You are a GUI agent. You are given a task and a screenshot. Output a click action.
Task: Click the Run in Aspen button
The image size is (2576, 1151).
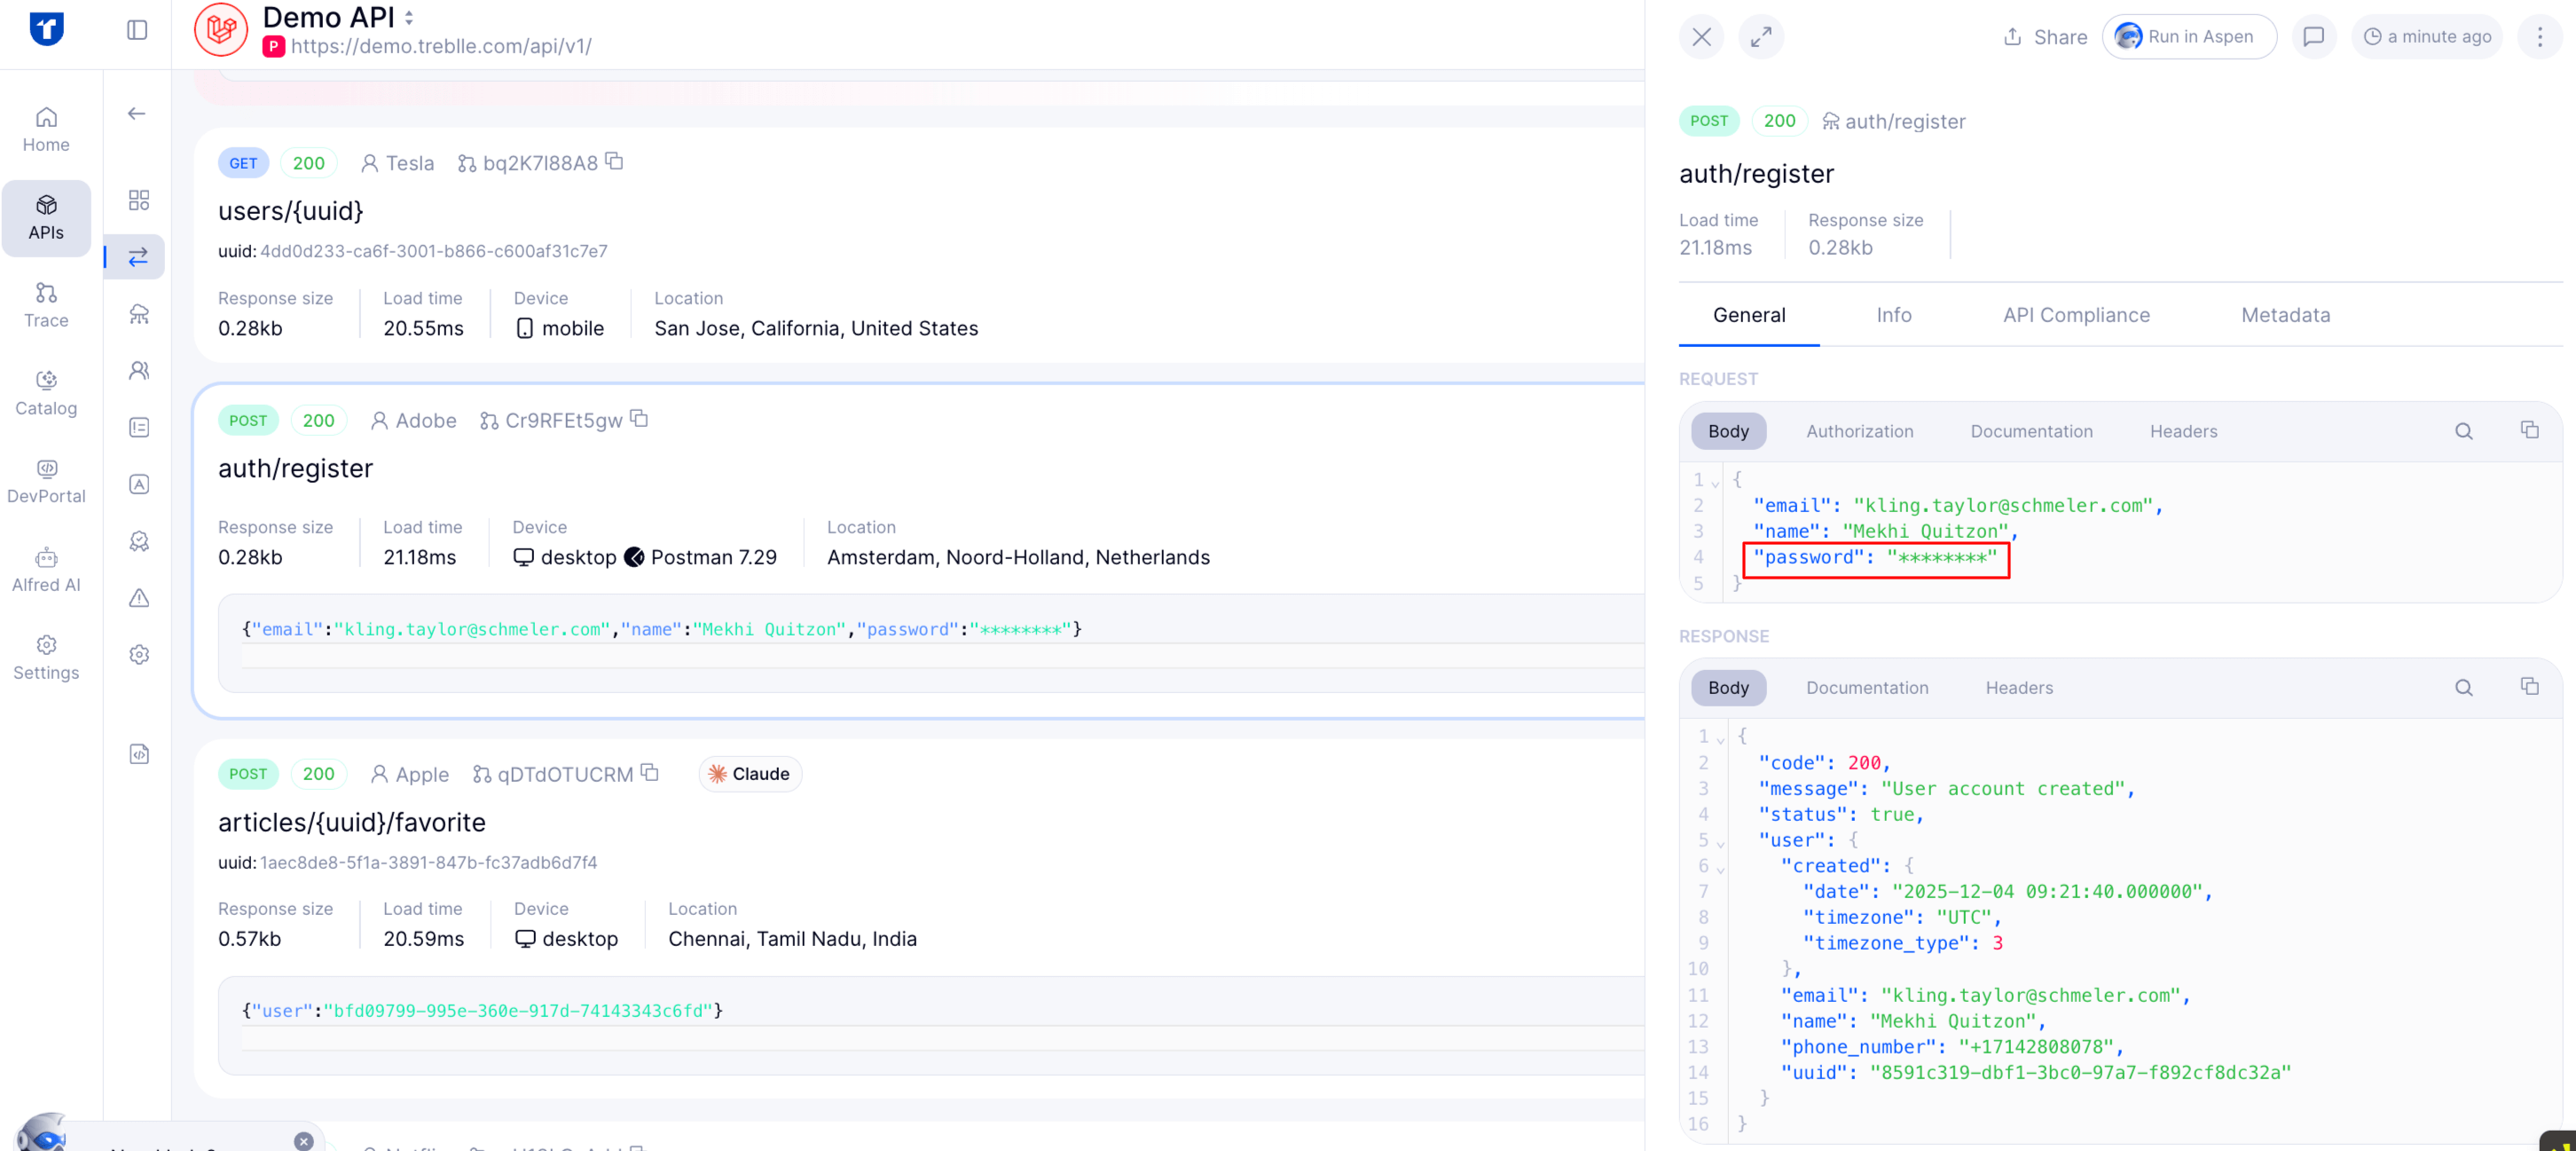pos(2188,36)
